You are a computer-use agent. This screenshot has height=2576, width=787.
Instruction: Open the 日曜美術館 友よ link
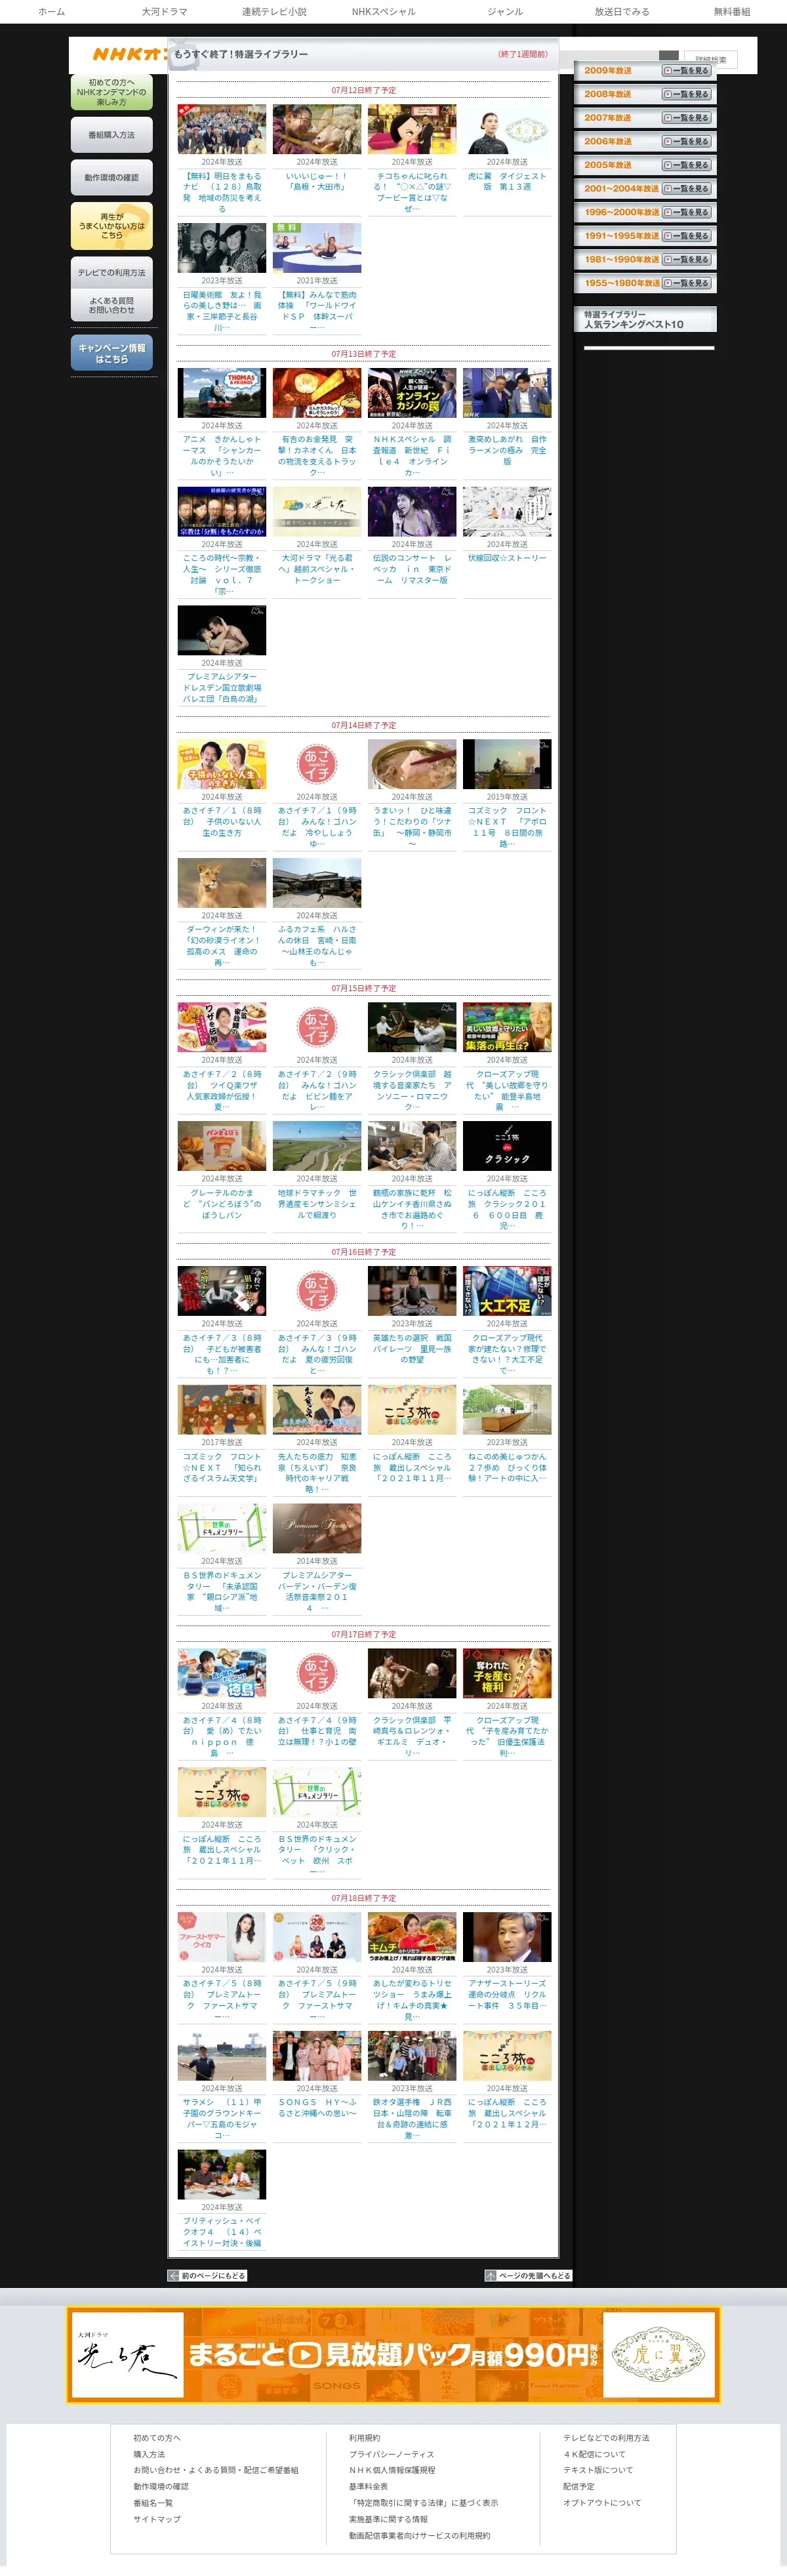222,311
